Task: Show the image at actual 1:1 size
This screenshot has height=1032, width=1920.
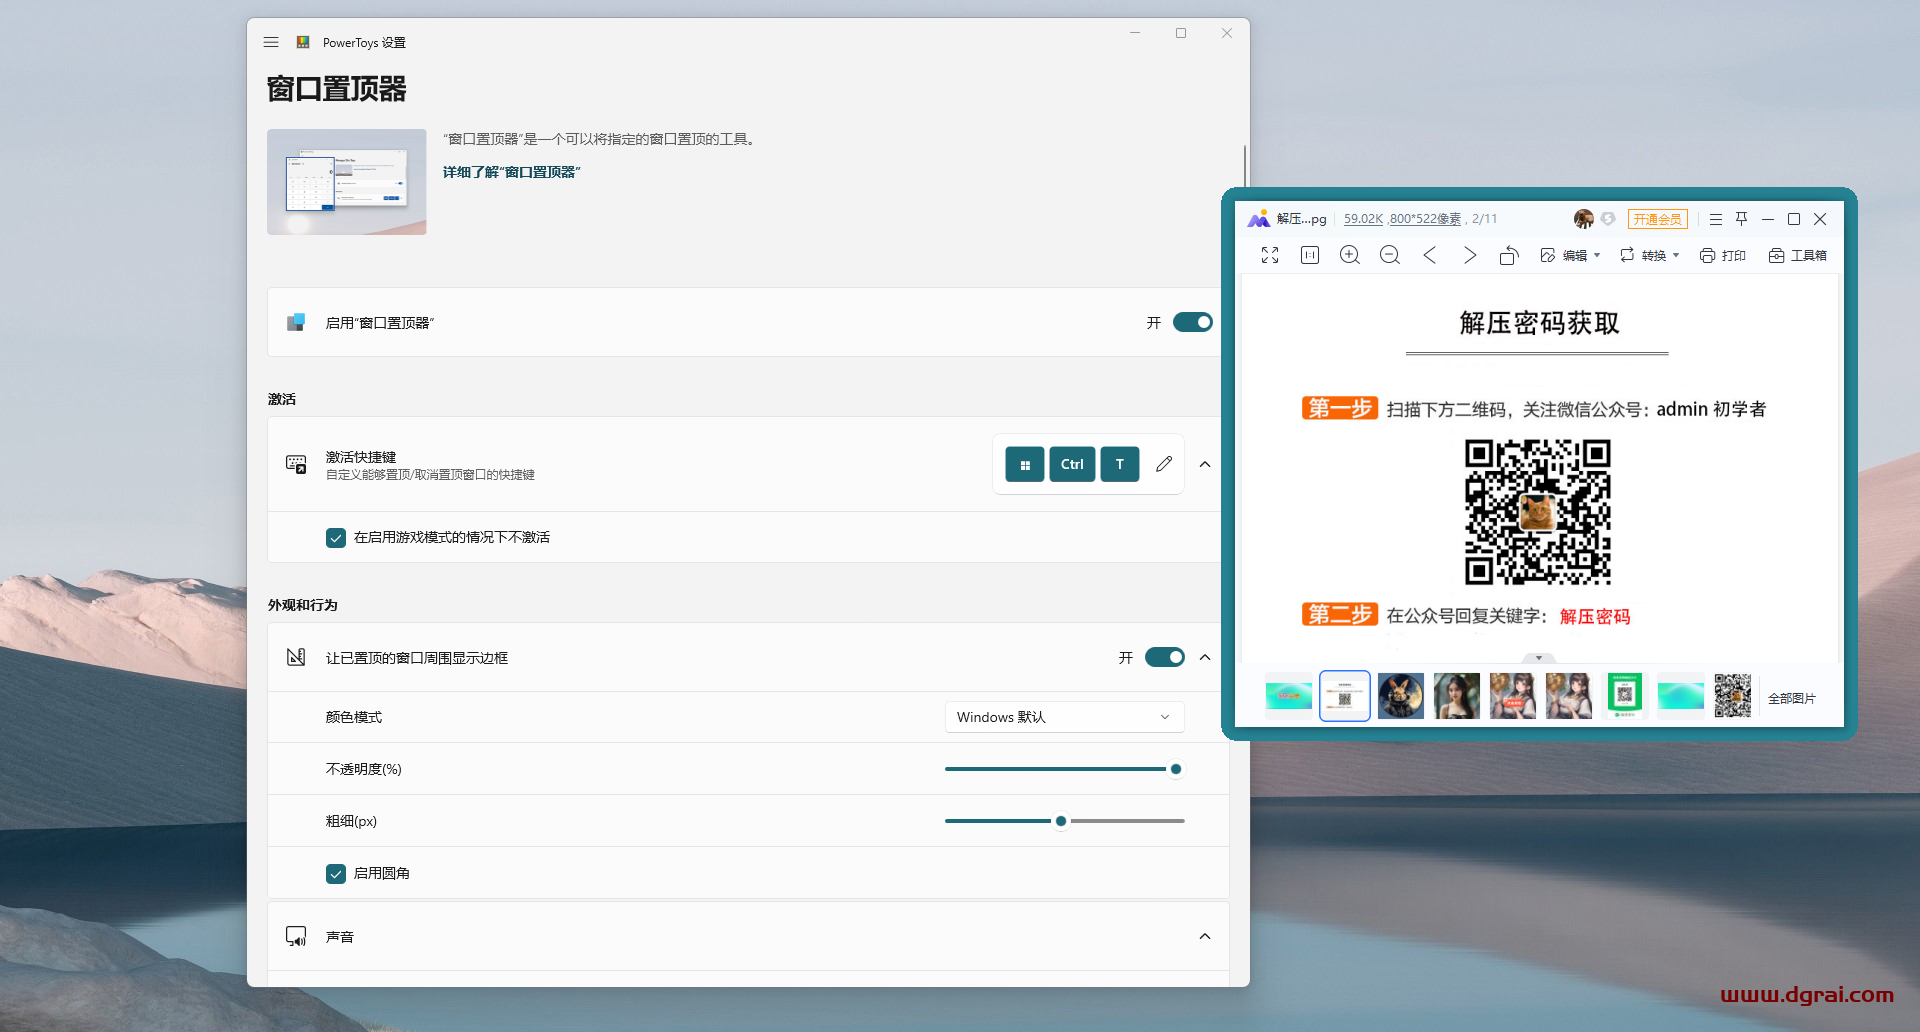Action: [1310, 255]
